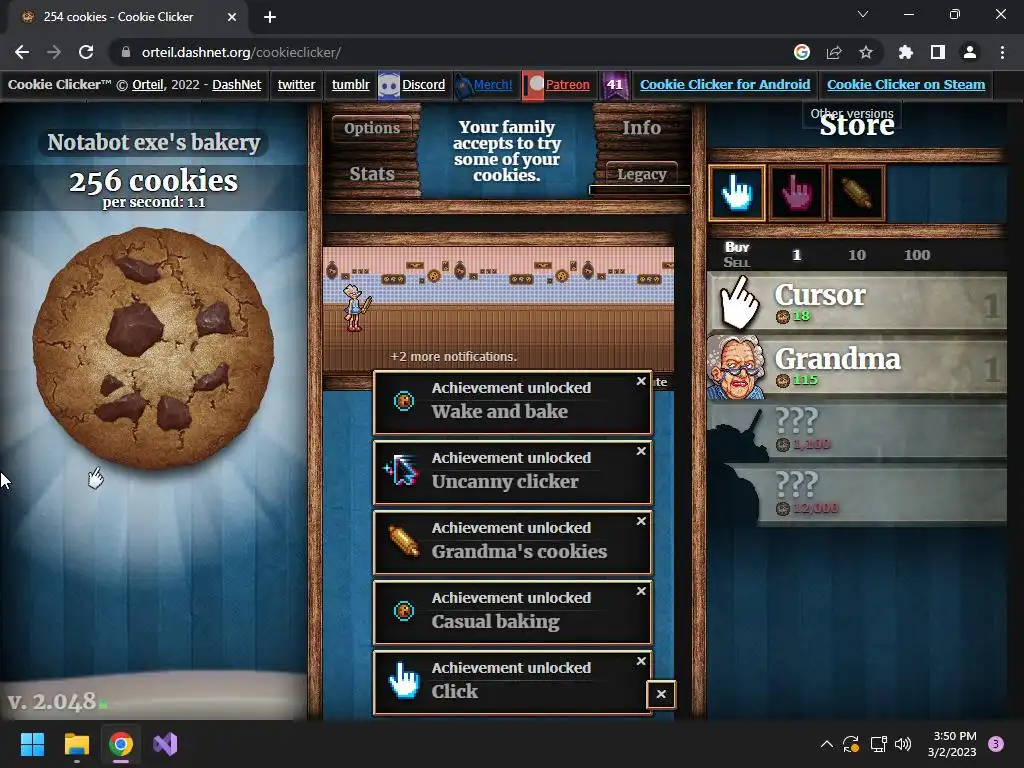Click the big chocolate chip cookie
Viewport: 1024px width, 768px height.
tap(153, 348)
